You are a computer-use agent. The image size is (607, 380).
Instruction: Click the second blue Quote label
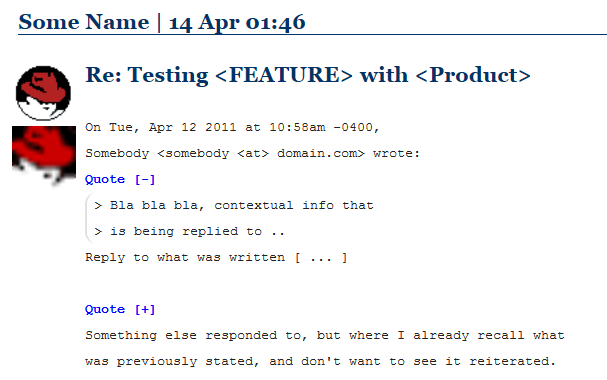[105, 310]
